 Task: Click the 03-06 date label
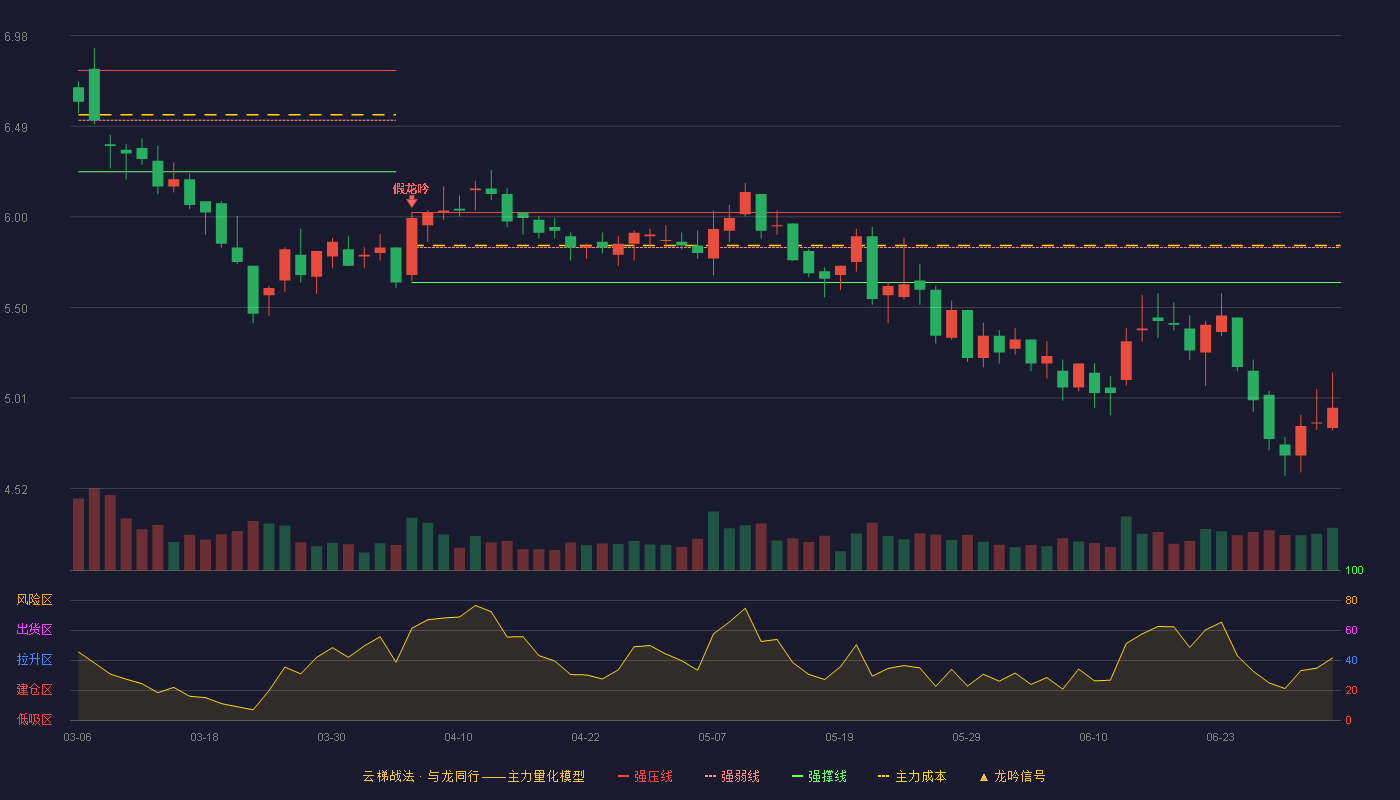(x=77, y=737)
